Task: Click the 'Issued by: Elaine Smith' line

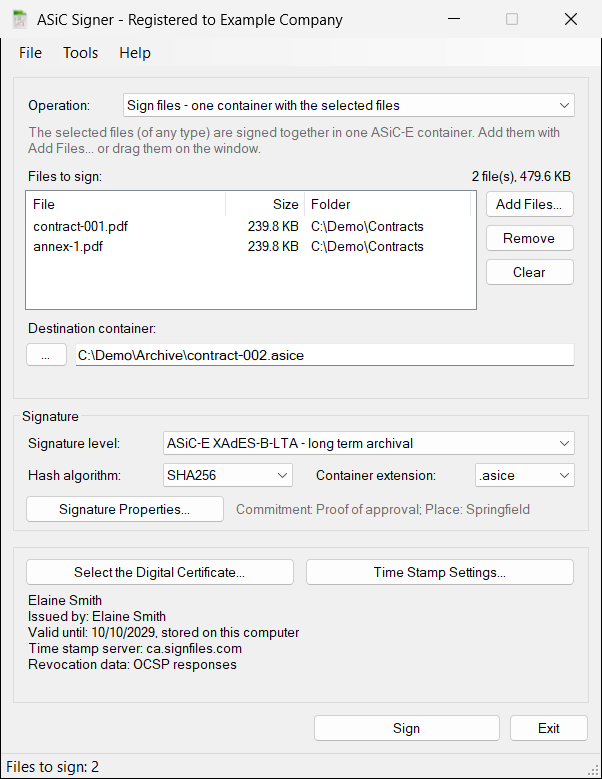Action: click(97, 617)
